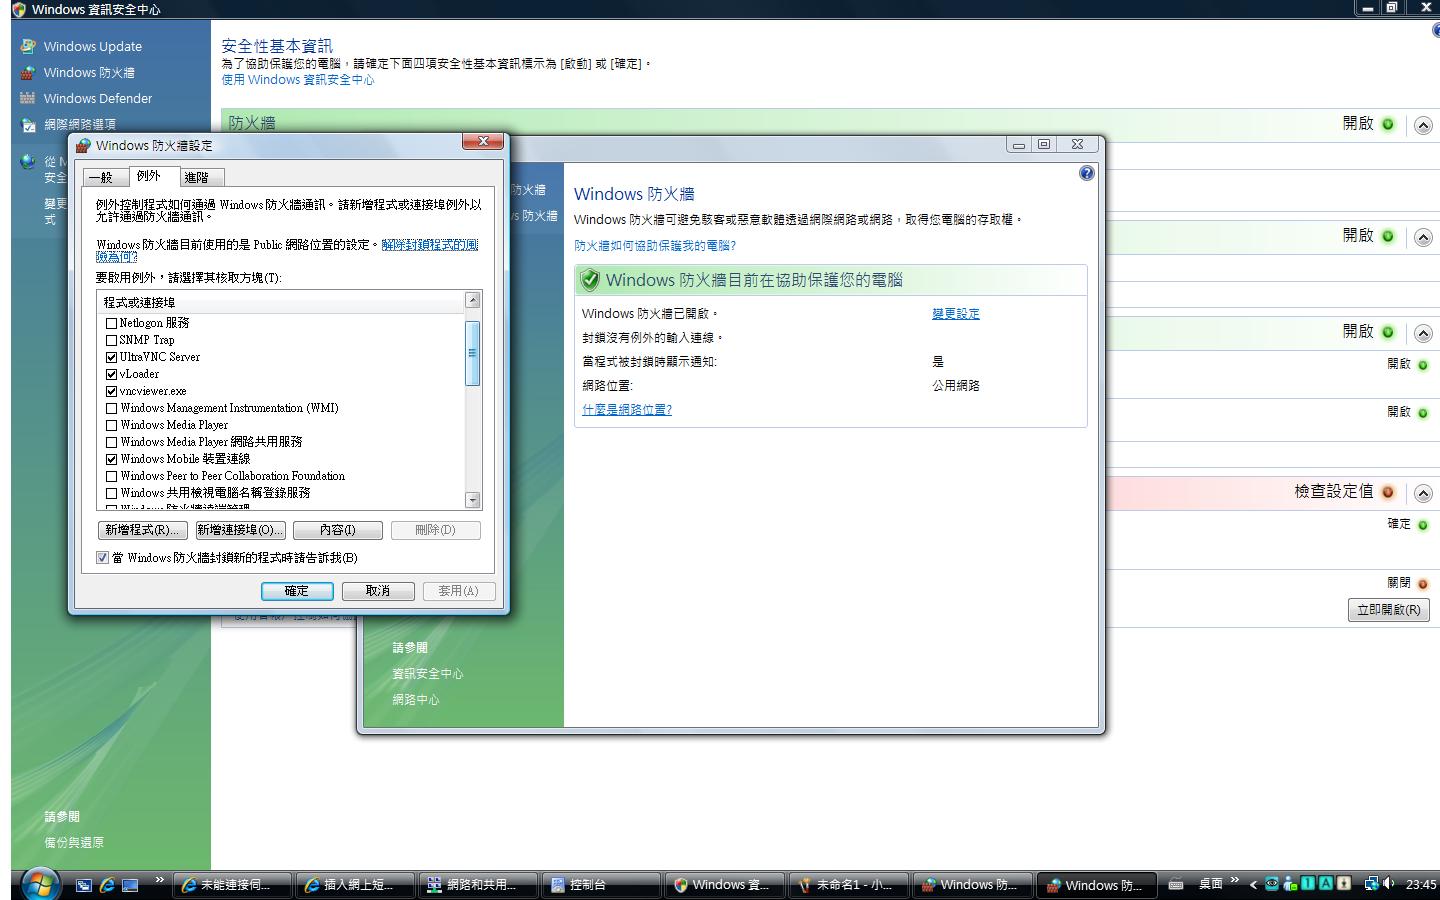Open 備份與還原 link in sidebar
This screenshot has height=900, width=1440.
pyautogui.click(x=74, y=843)
